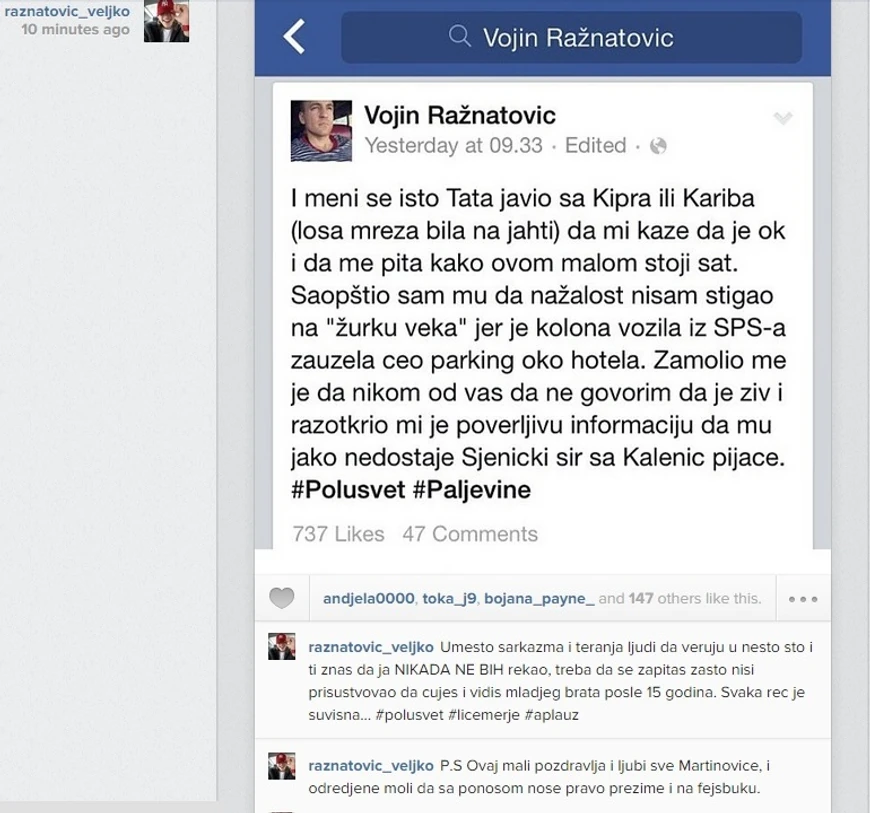Open the 47 Comments link

point(470,534)
